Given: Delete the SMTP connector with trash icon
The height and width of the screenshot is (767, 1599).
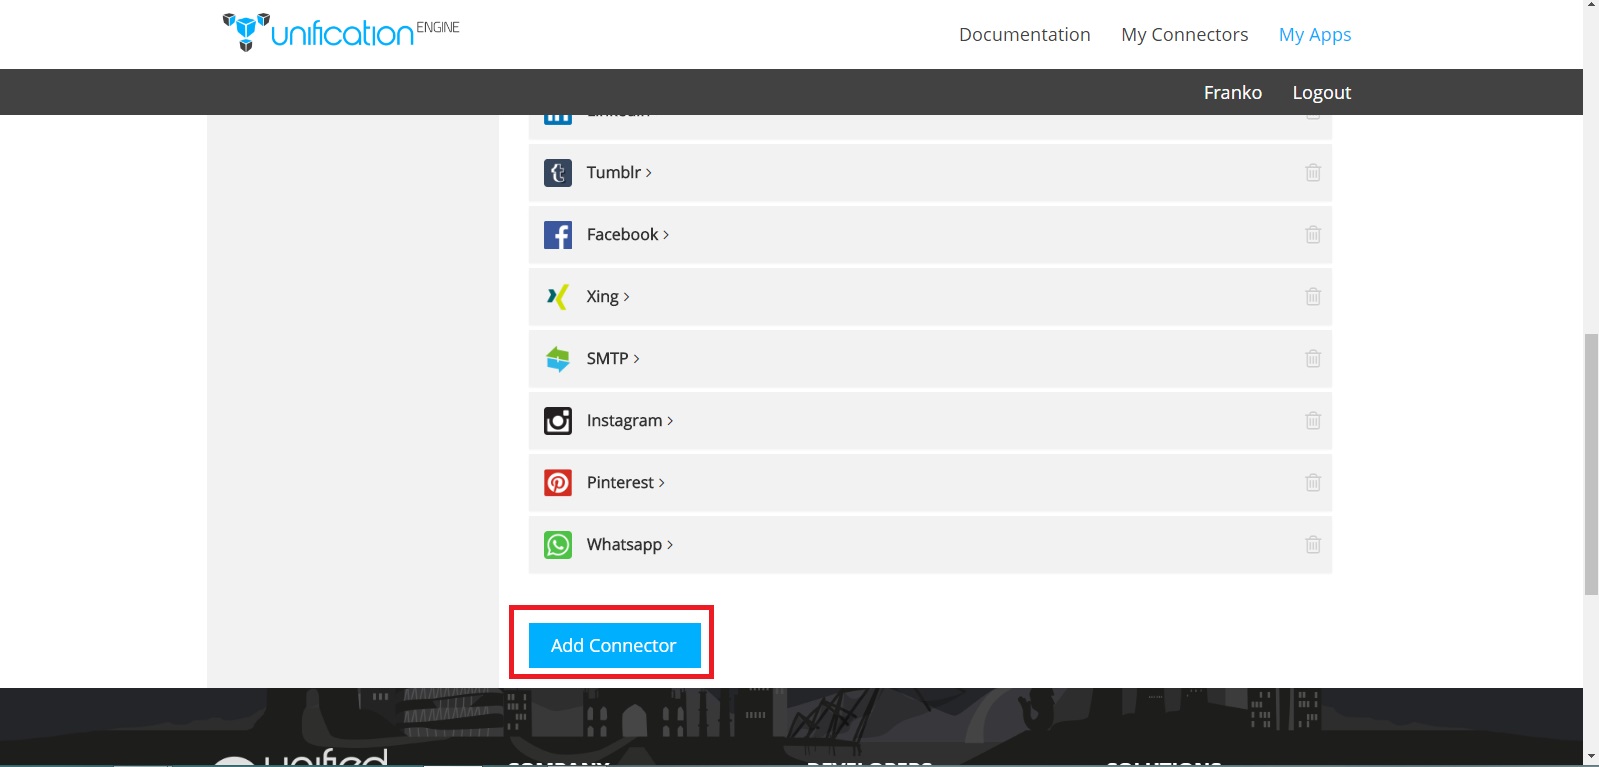Looking at the screenshot, I should [1313, 359].
